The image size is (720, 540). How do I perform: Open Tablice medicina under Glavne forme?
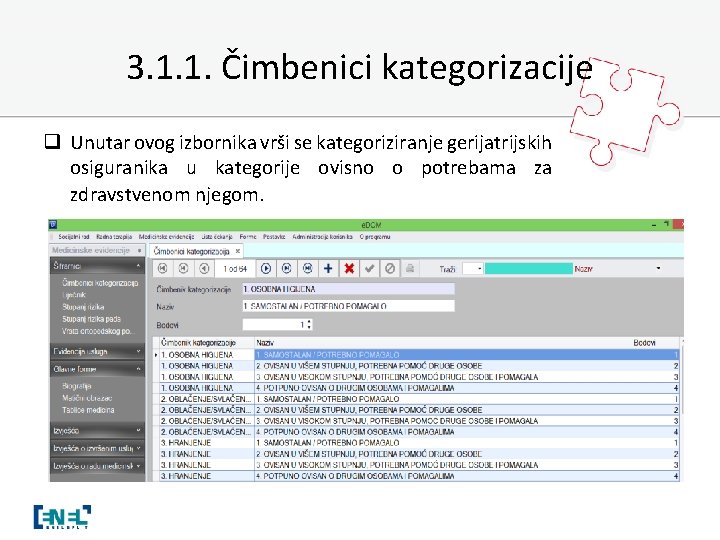point(88,410)
